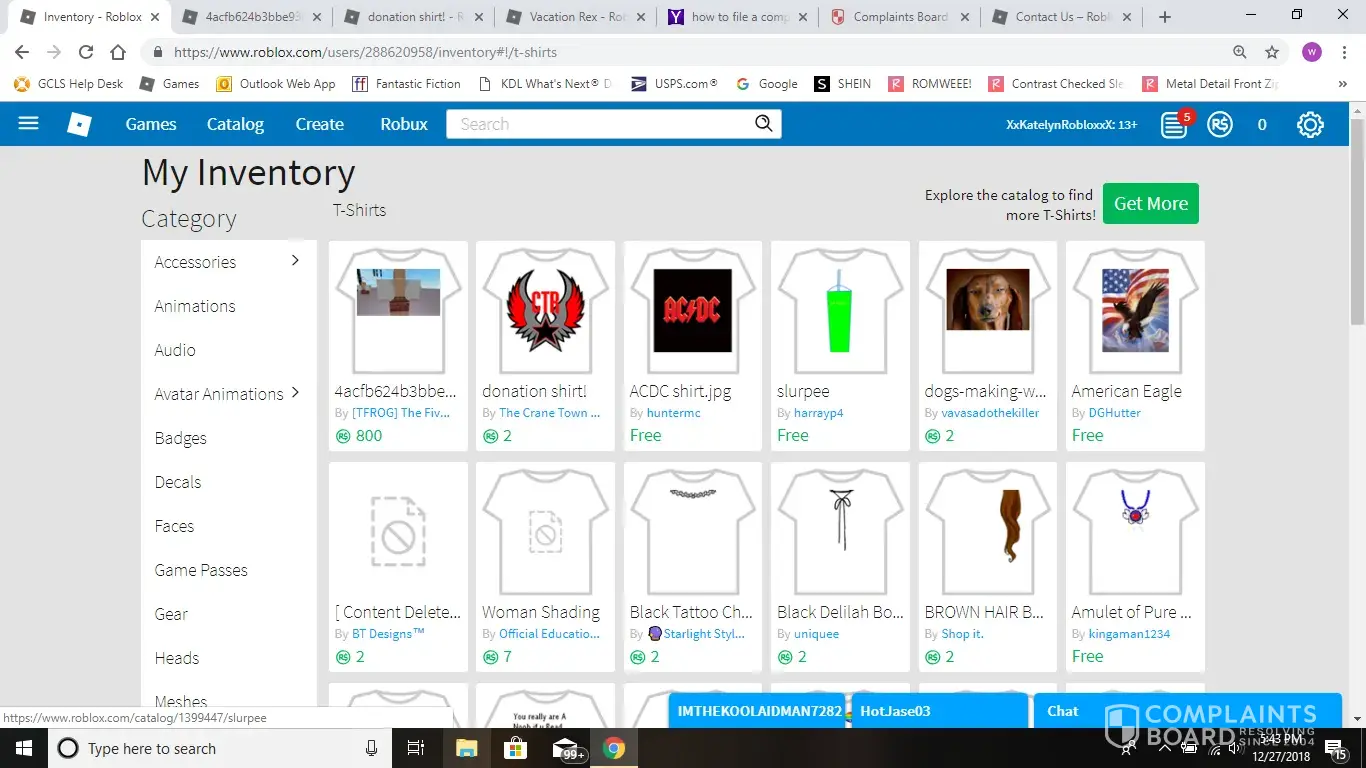Bookmark this page with star icon
The width and height of the screenshot is (1366, 768).
(x=1272, y=53)
